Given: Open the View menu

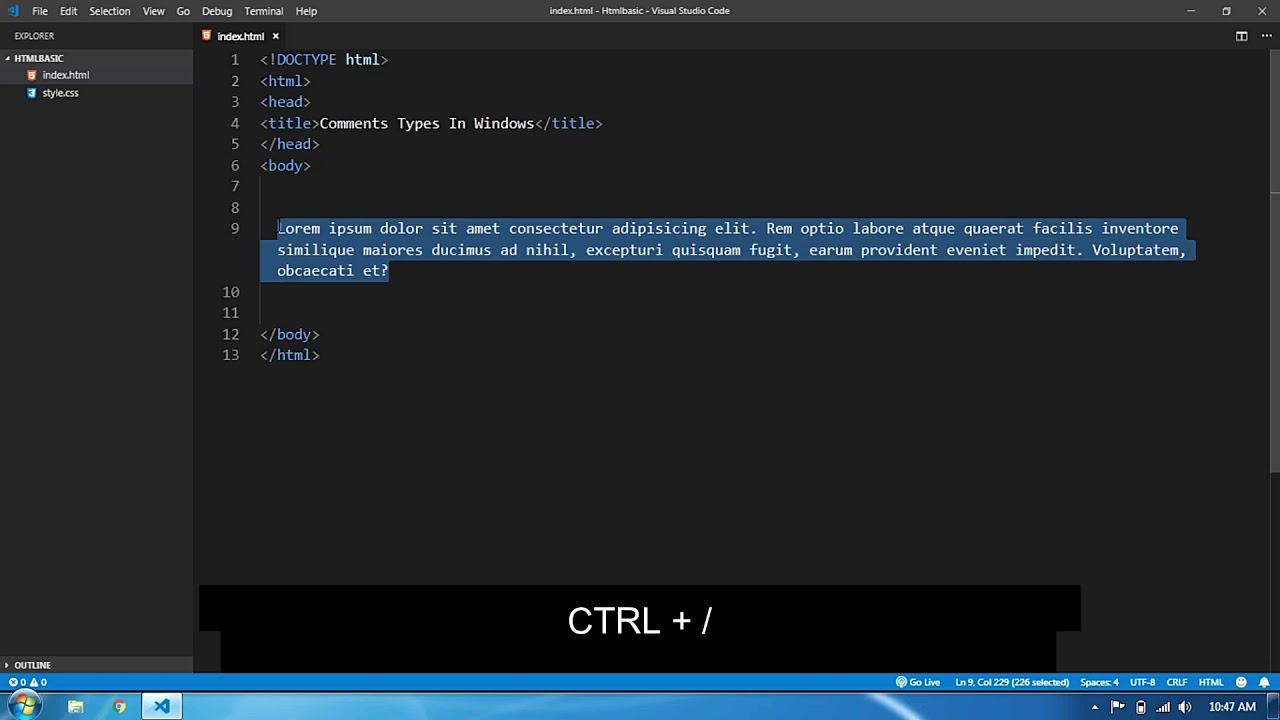Looking at the screenshot, I should coord(153,11).
